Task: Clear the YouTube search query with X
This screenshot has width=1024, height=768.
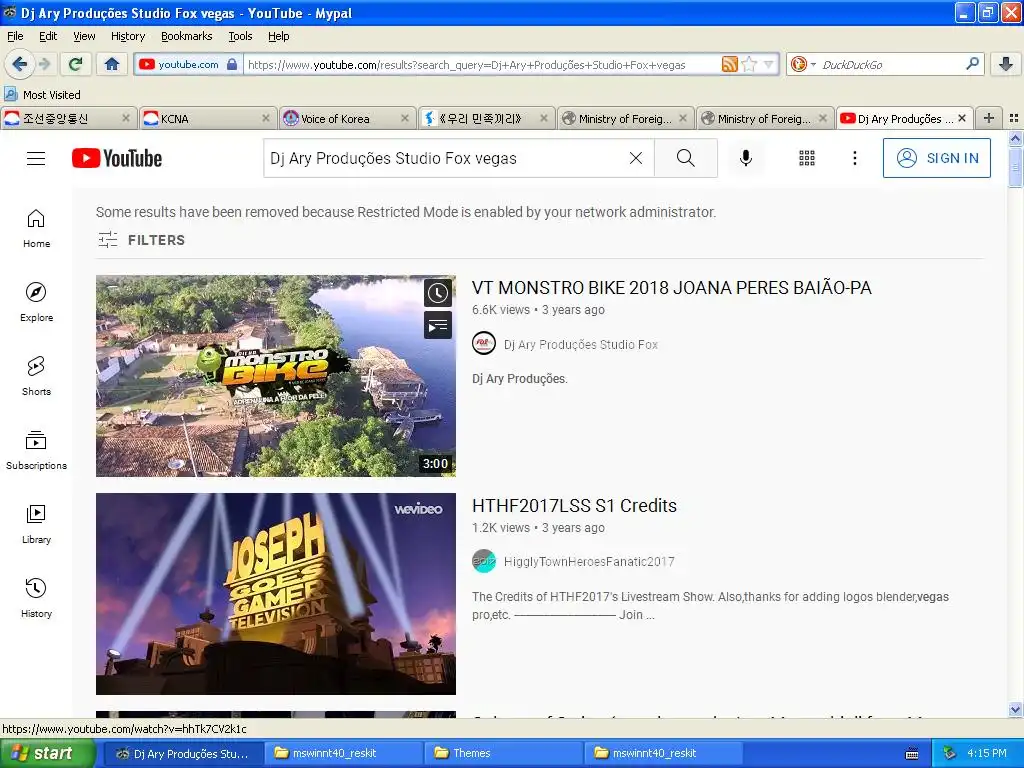Action: (x=635, y=158)
